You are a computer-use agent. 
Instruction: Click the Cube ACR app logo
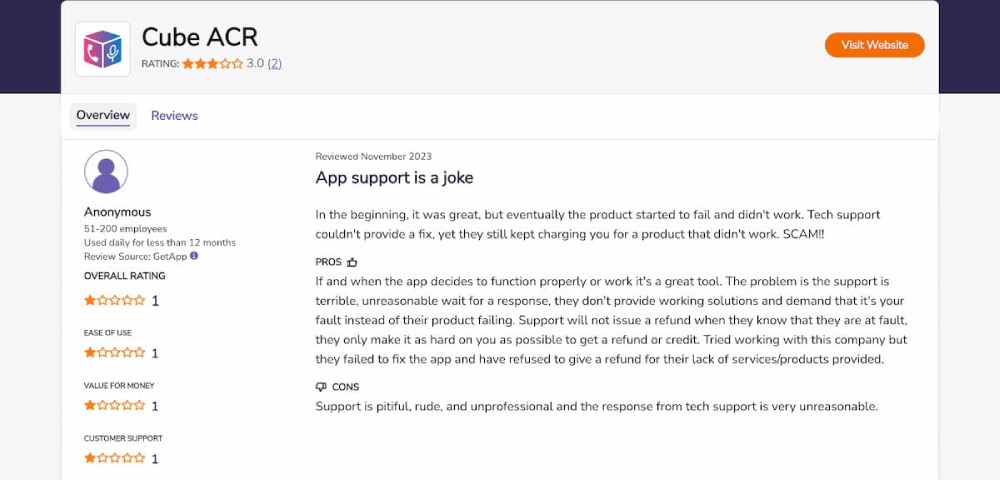[x=103, y=49]
